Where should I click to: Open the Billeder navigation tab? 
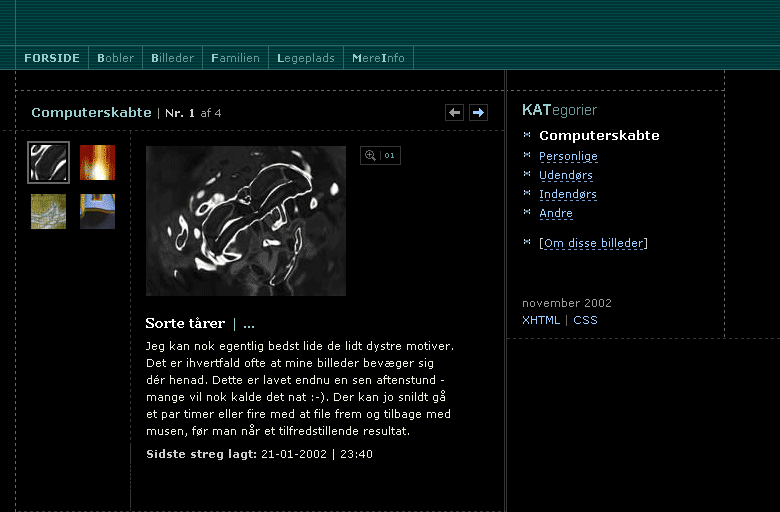click(x=172, y=58)
